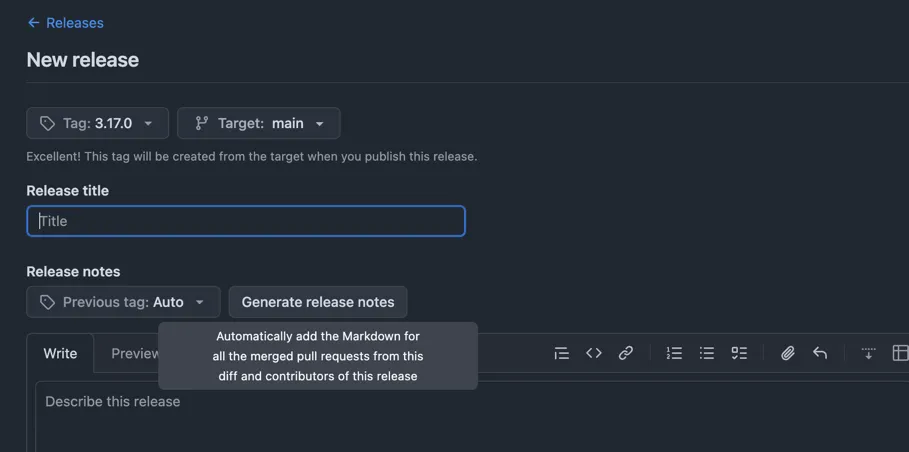The height and width of the screenshot is (452, 909).
Task: Insert a quote with the quote icon
Action: pyautogui.click(x=561, y=353)
